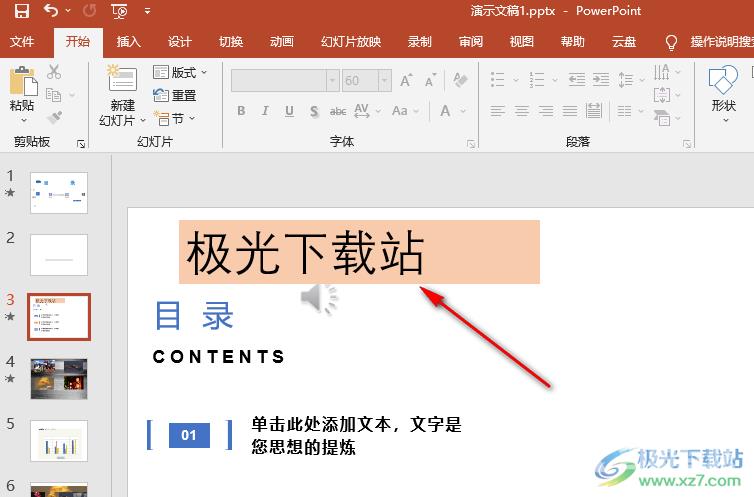The height and width of the screenshot is (497, 754).
Task: Switch to the 插入 tab
Action: click(x=129, y=42)
